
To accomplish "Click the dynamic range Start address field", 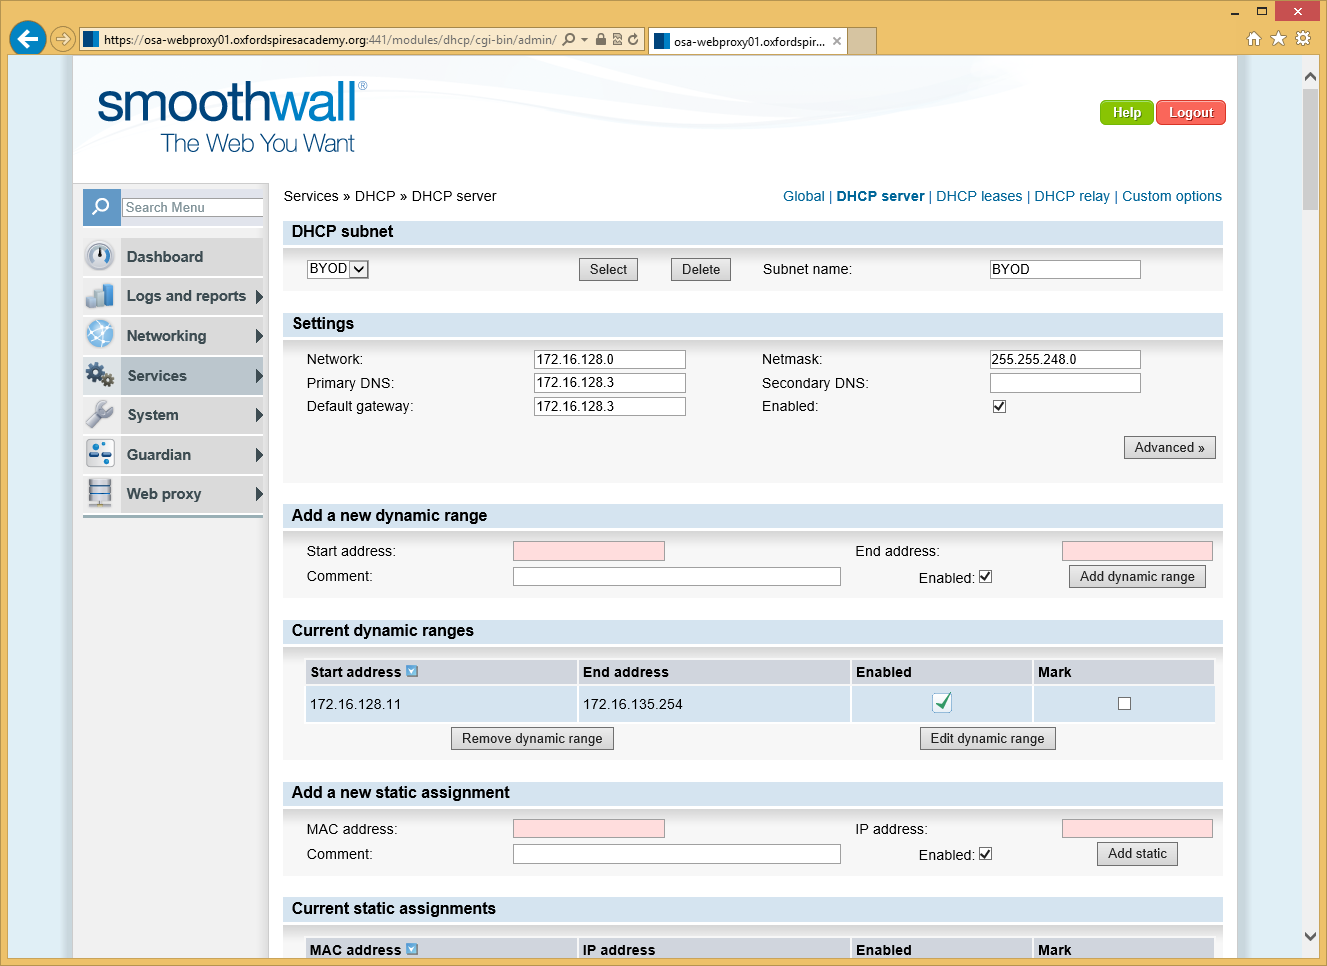I will pyautogui.click(x=589, y=551).
